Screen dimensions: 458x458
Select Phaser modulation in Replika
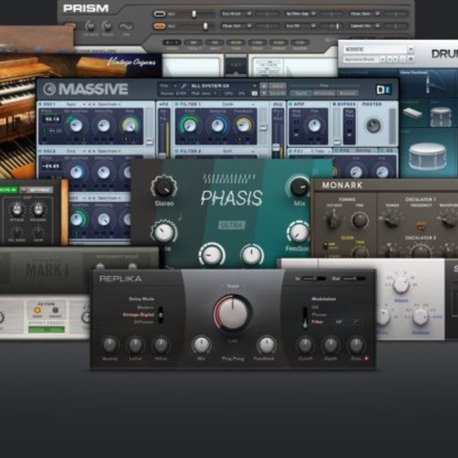pos(319,314)
